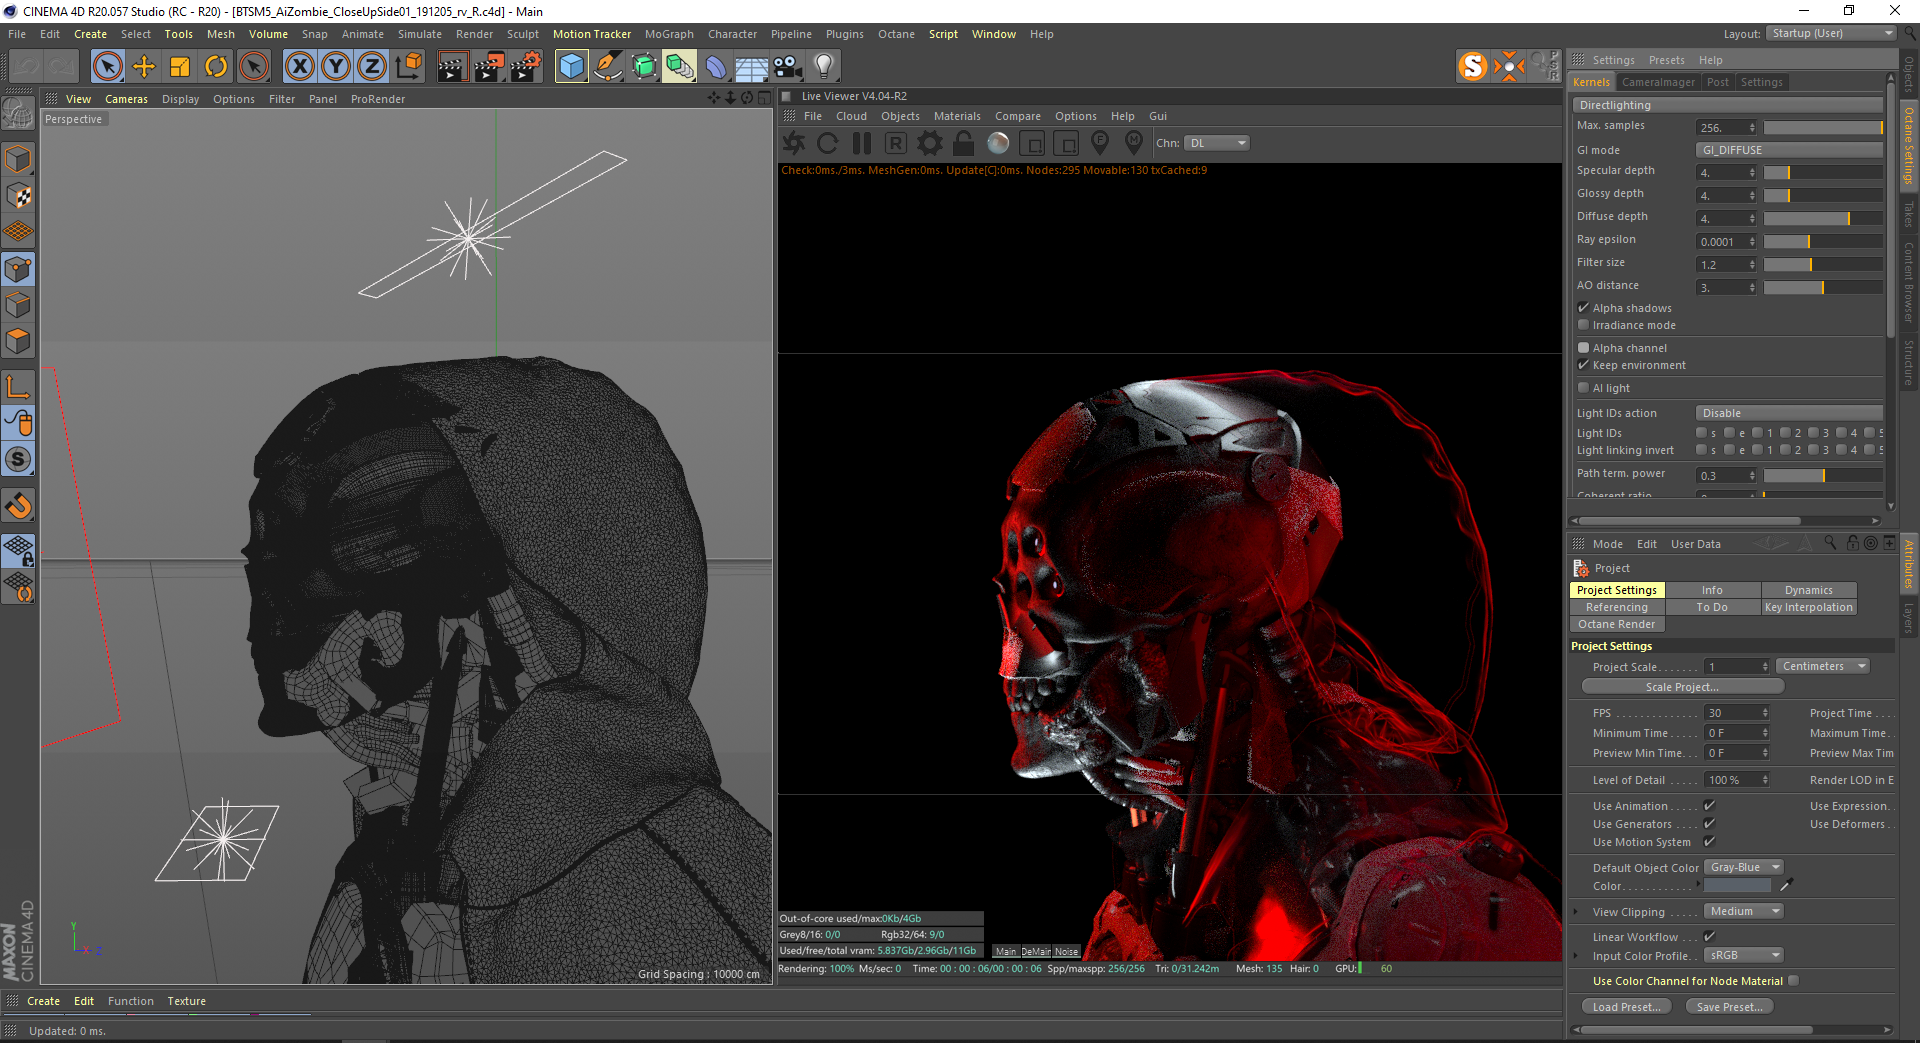The width and height of the screenshot is (1920, 1043).
Task: Click the Load Preset button
Action: (x=1626, y=1007)
